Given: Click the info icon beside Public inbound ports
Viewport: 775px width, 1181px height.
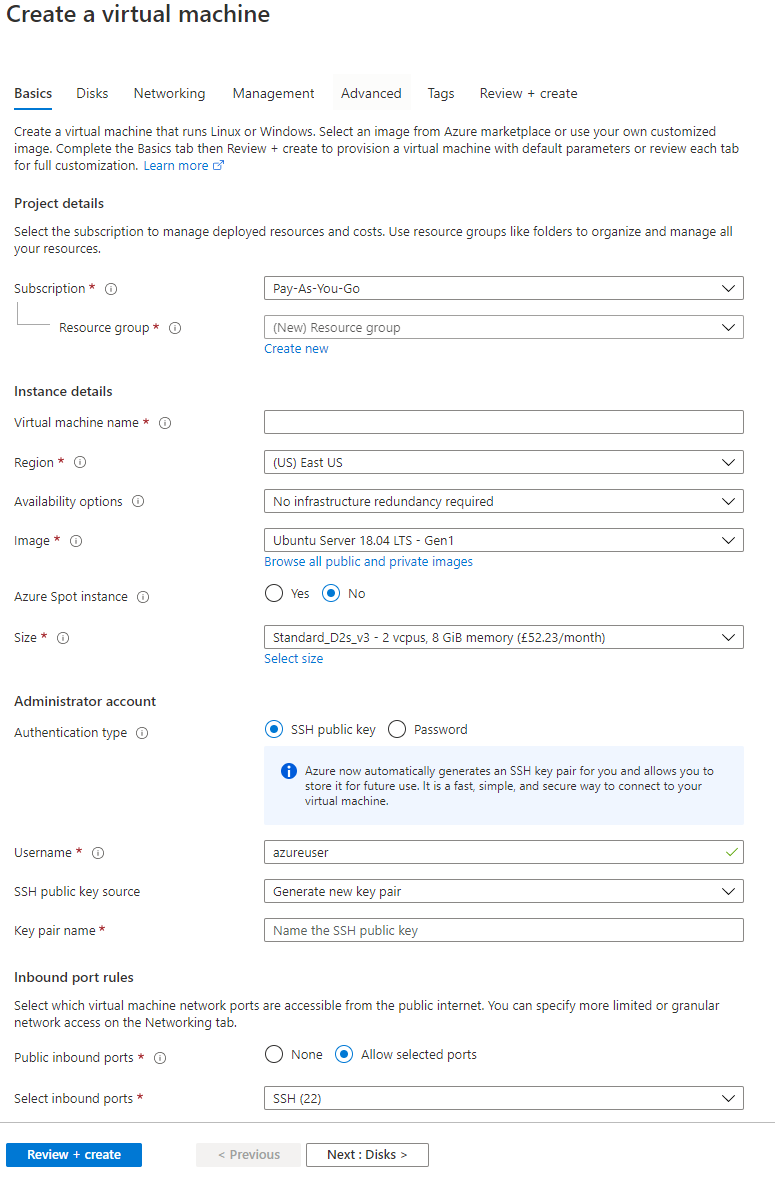Looking at the screenshot, I should point(160,1058).
